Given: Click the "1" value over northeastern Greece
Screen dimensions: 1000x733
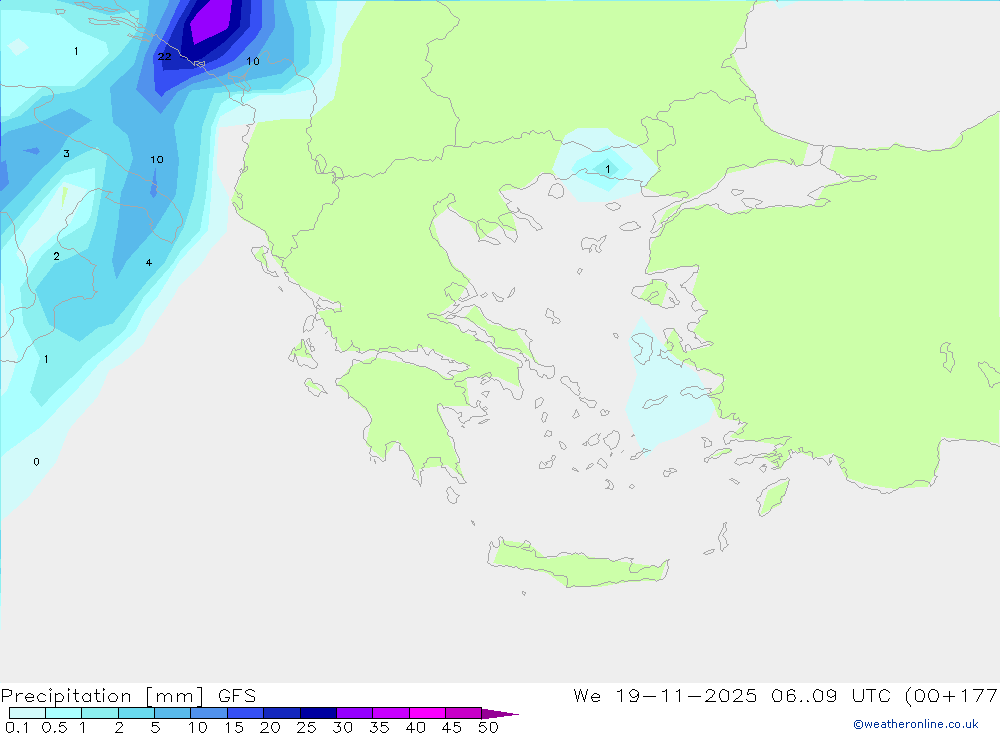Looking at the screenshot, I should pos(608,169).
